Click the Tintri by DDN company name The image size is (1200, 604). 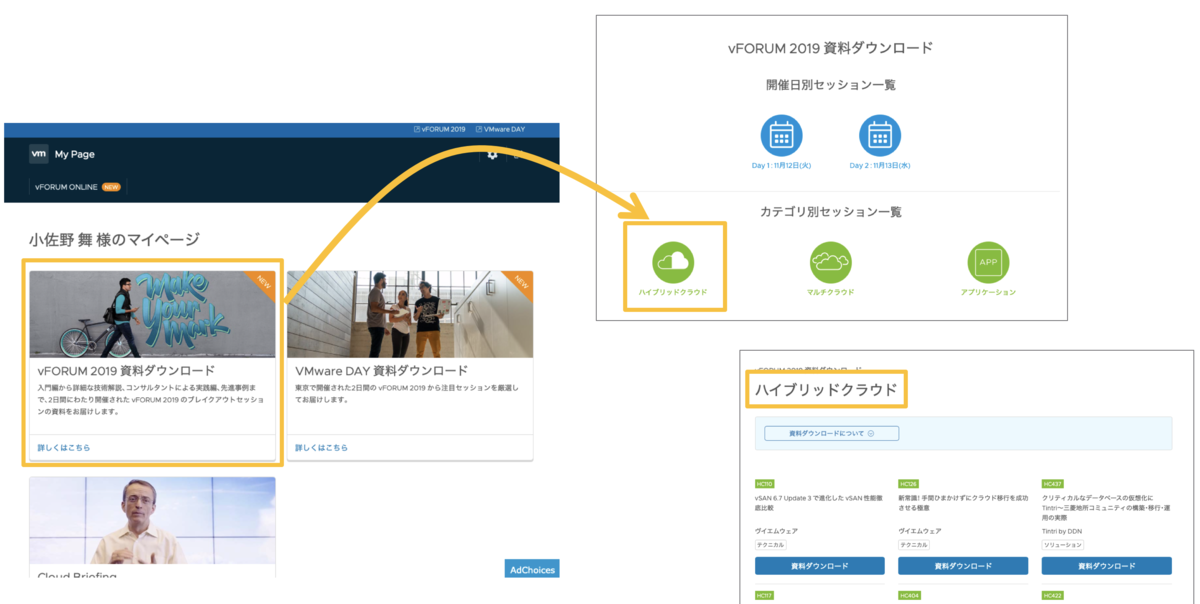click(x=1063, y=531)
